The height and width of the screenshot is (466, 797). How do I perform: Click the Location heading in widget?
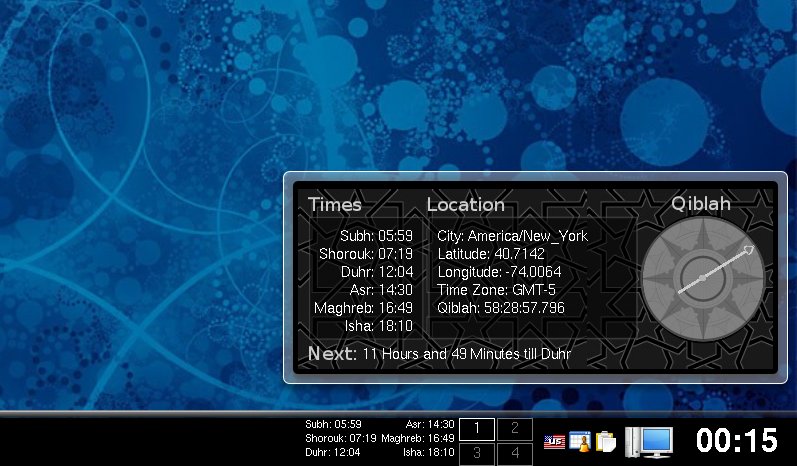pos(466,204)
